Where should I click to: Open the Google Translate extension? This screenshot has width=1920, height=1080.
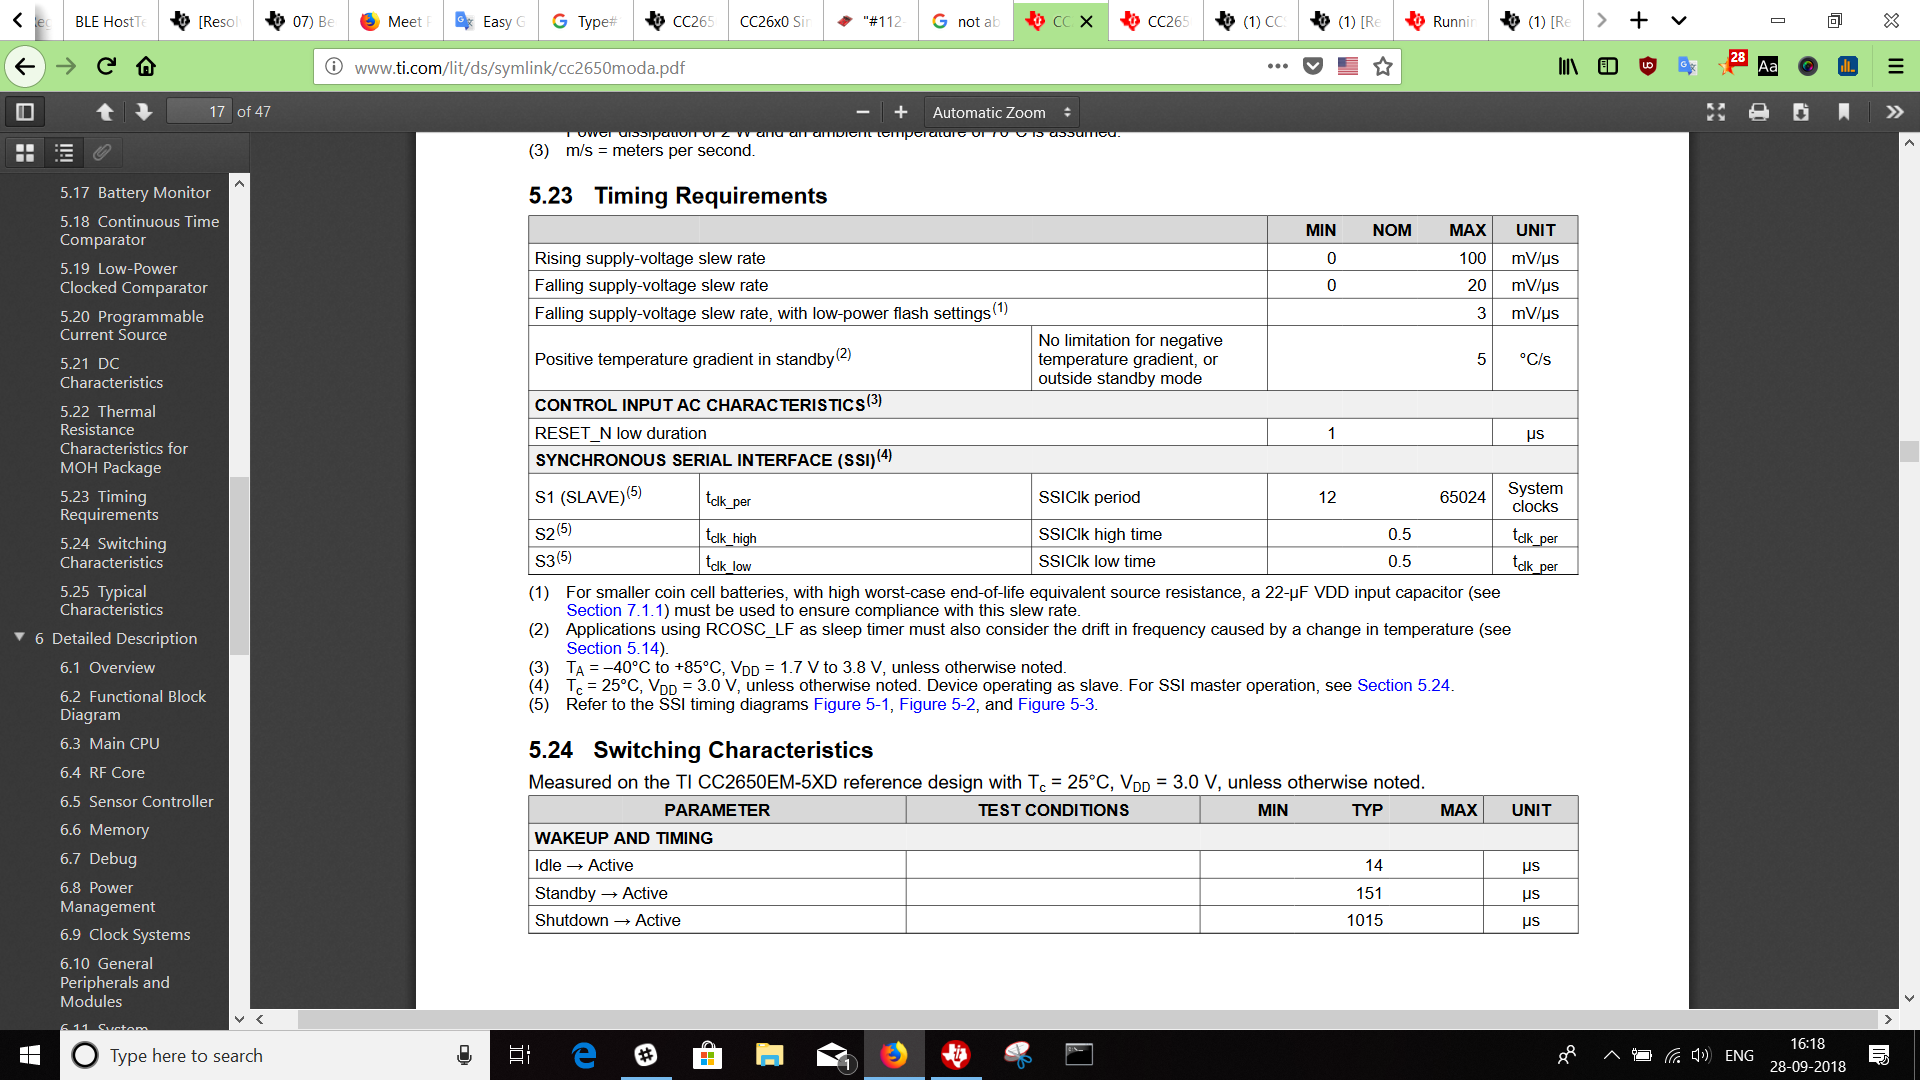click(x=1688, y=67)
